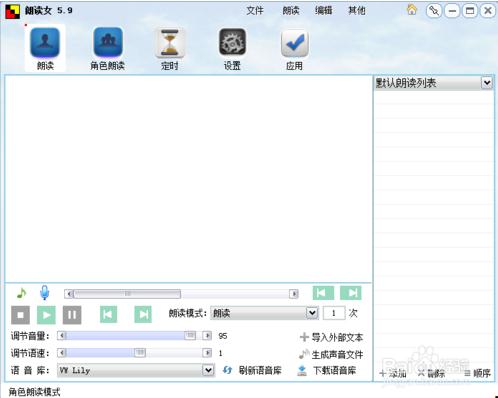Click the right arrow of the volume slider
This screenshot has height=398, width=498.
coord(207,335)
